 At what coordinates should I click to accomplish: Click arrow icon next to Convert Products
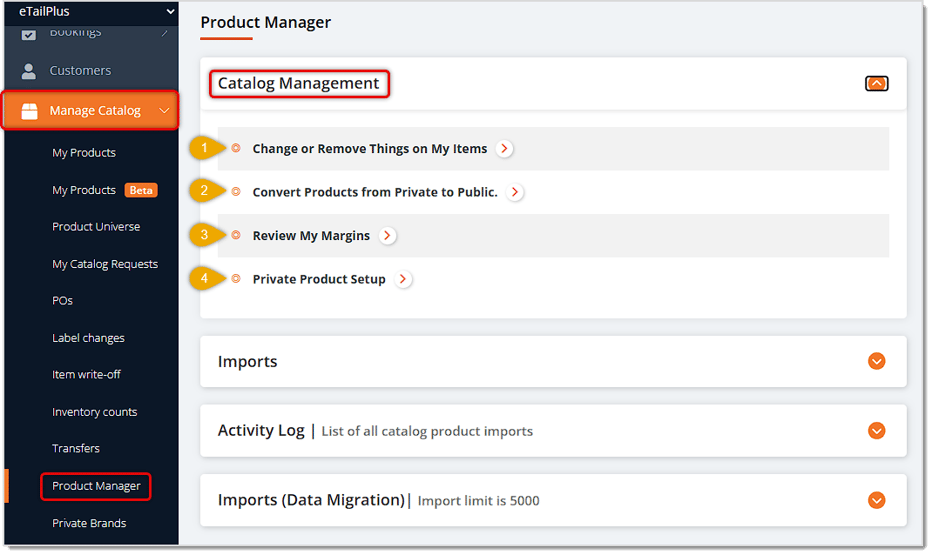[515, 192]
